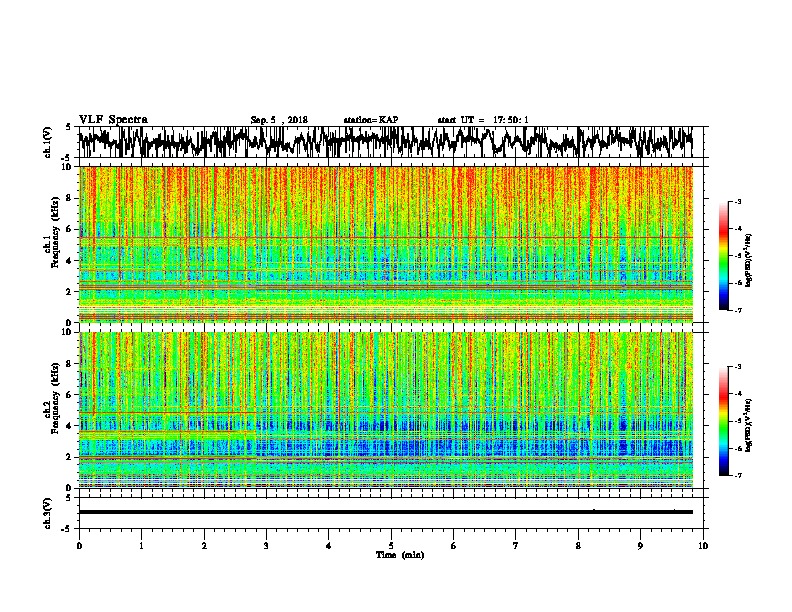This screenshot has width=792, height=612.
Task: Click the ch.1 "Frequency (kHz)" axis label
Action: click(x=55, y=233)
